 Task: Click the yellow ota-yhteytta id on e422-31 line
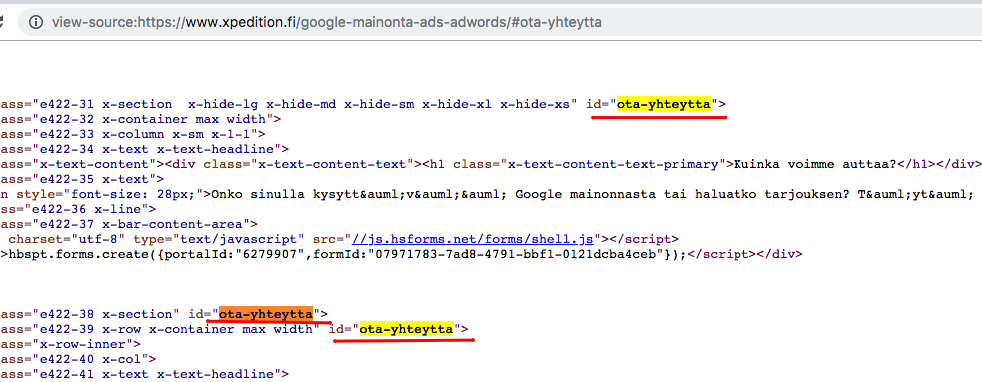click(x=664, y=104)
